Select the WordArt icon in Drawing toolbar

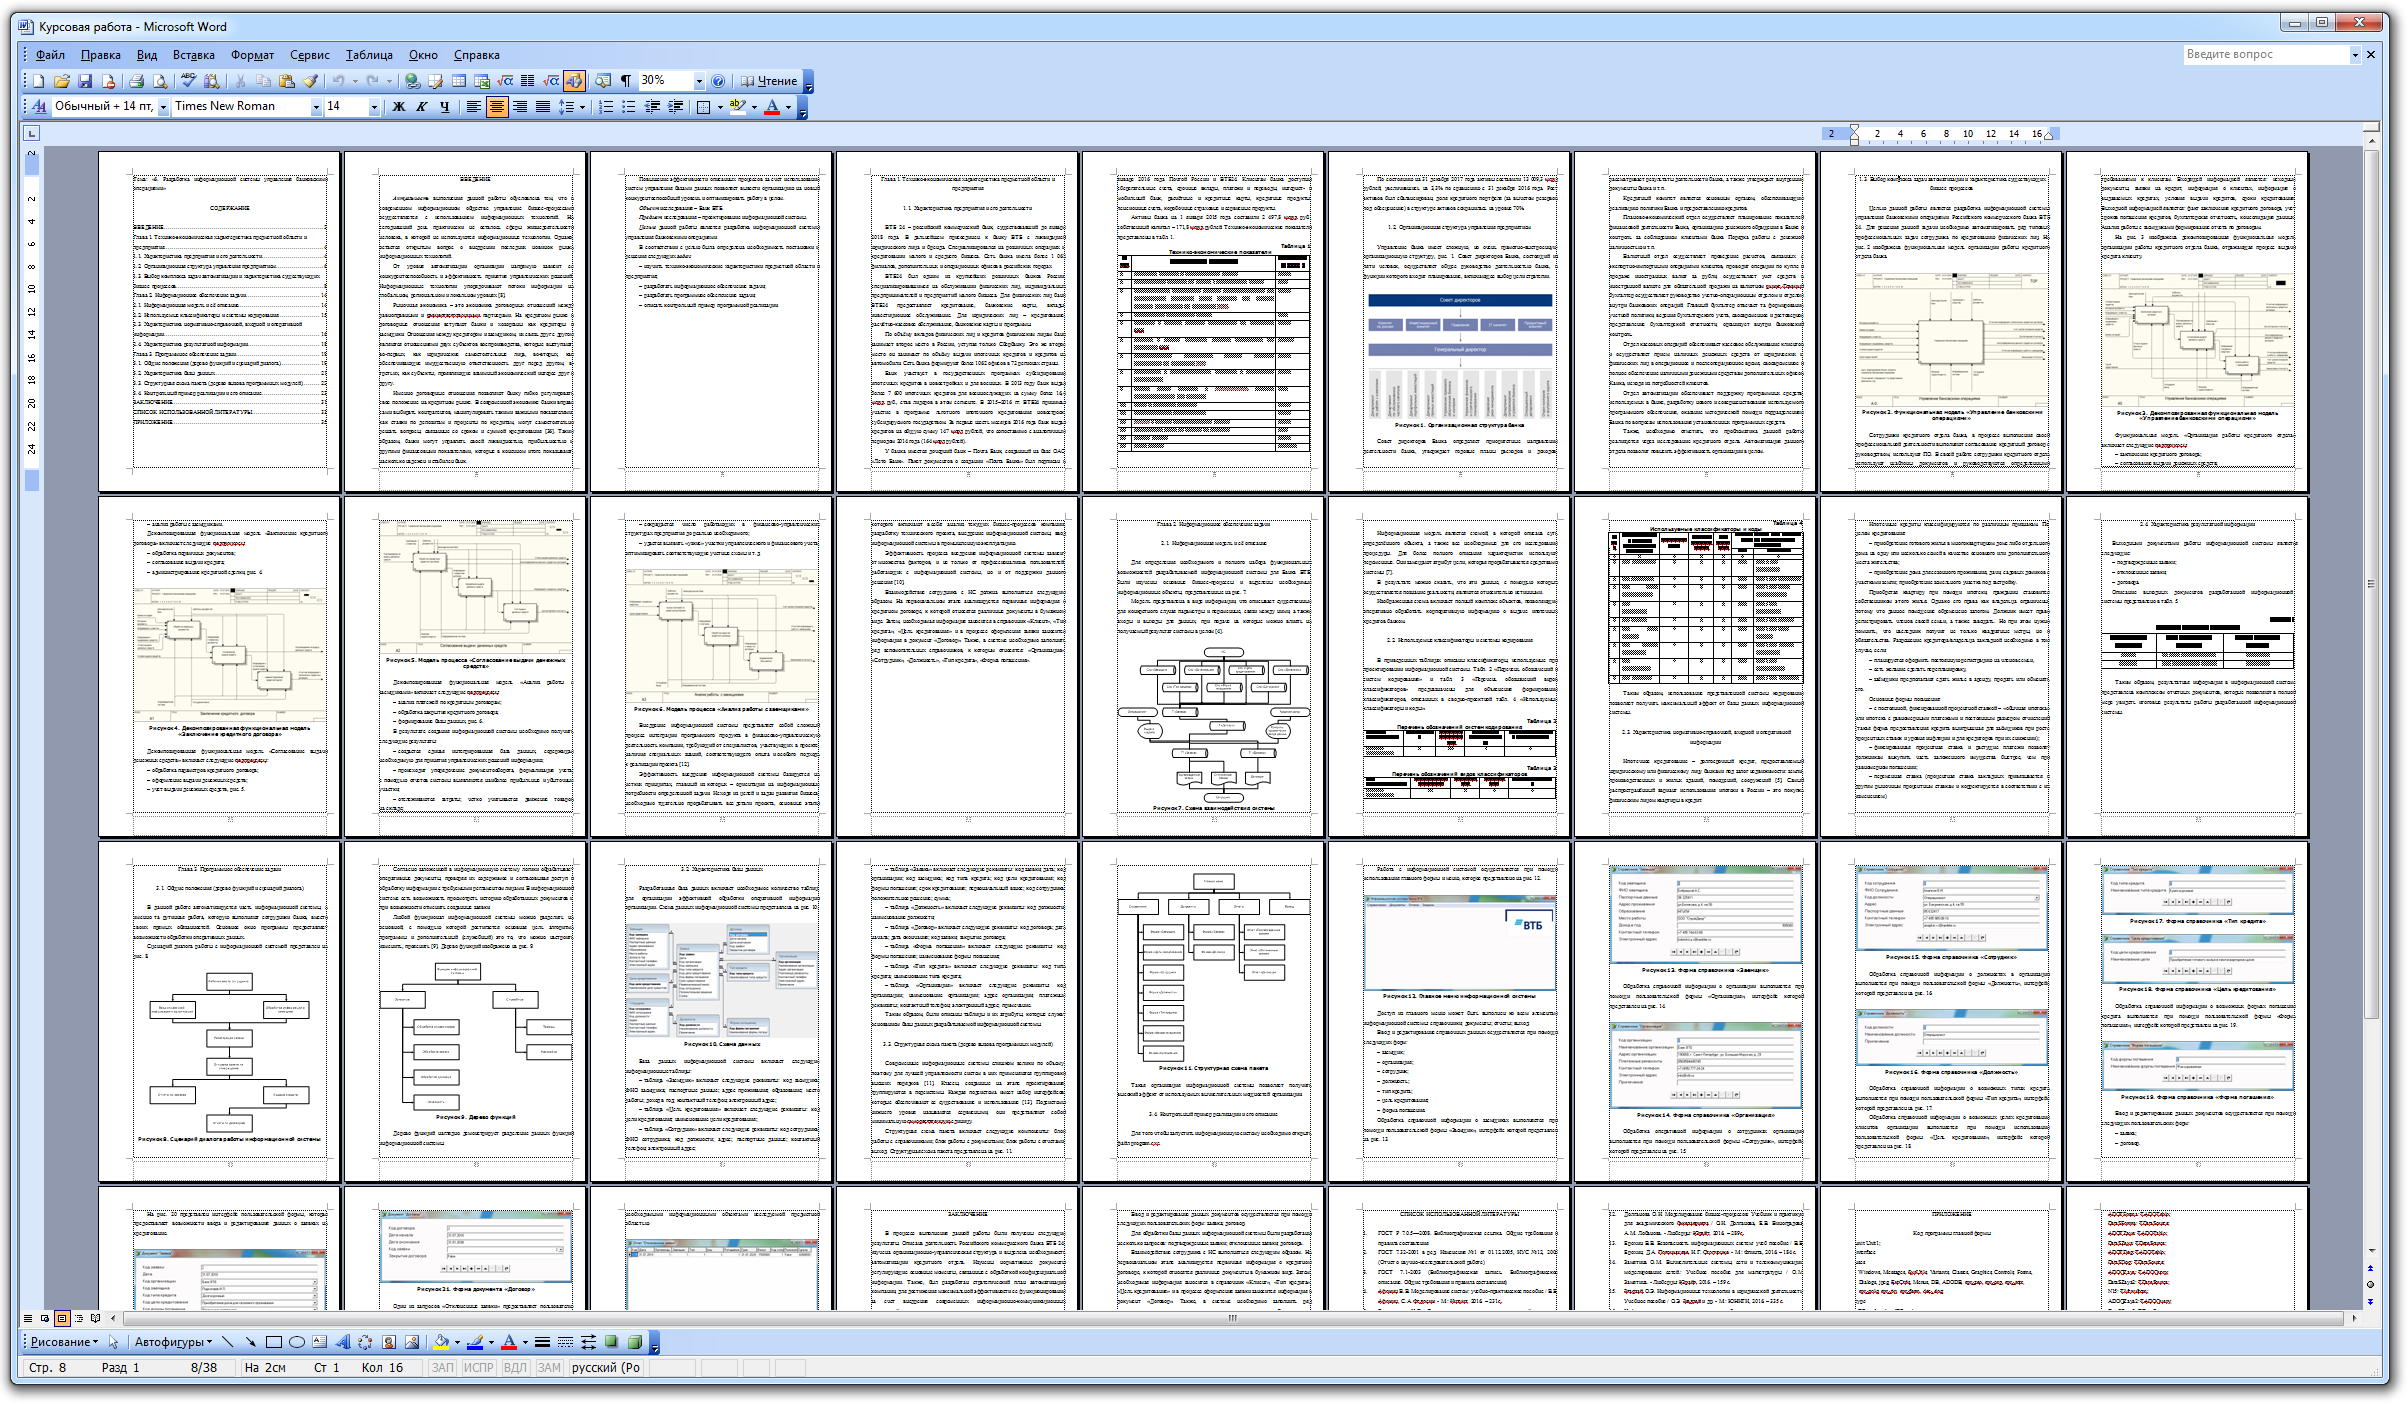click(x=342, y=1342)
